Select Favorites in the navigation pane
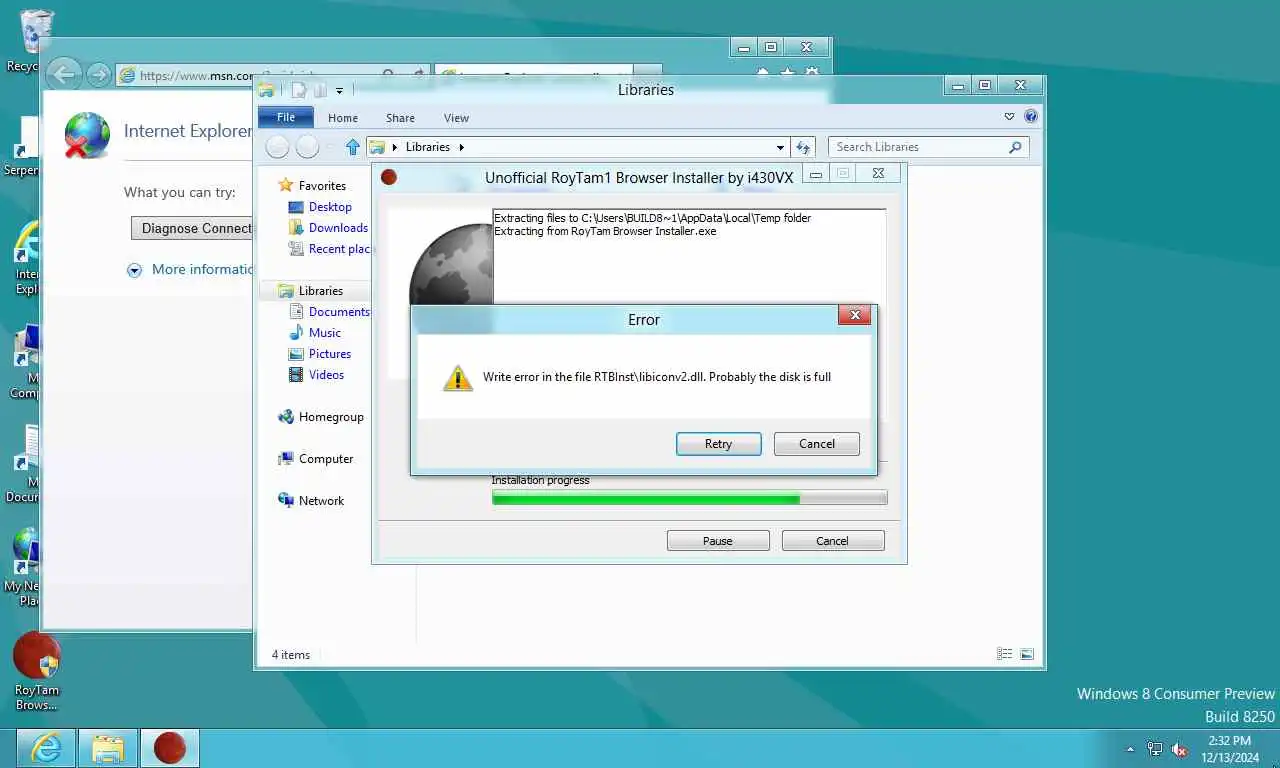 (322, 185)
